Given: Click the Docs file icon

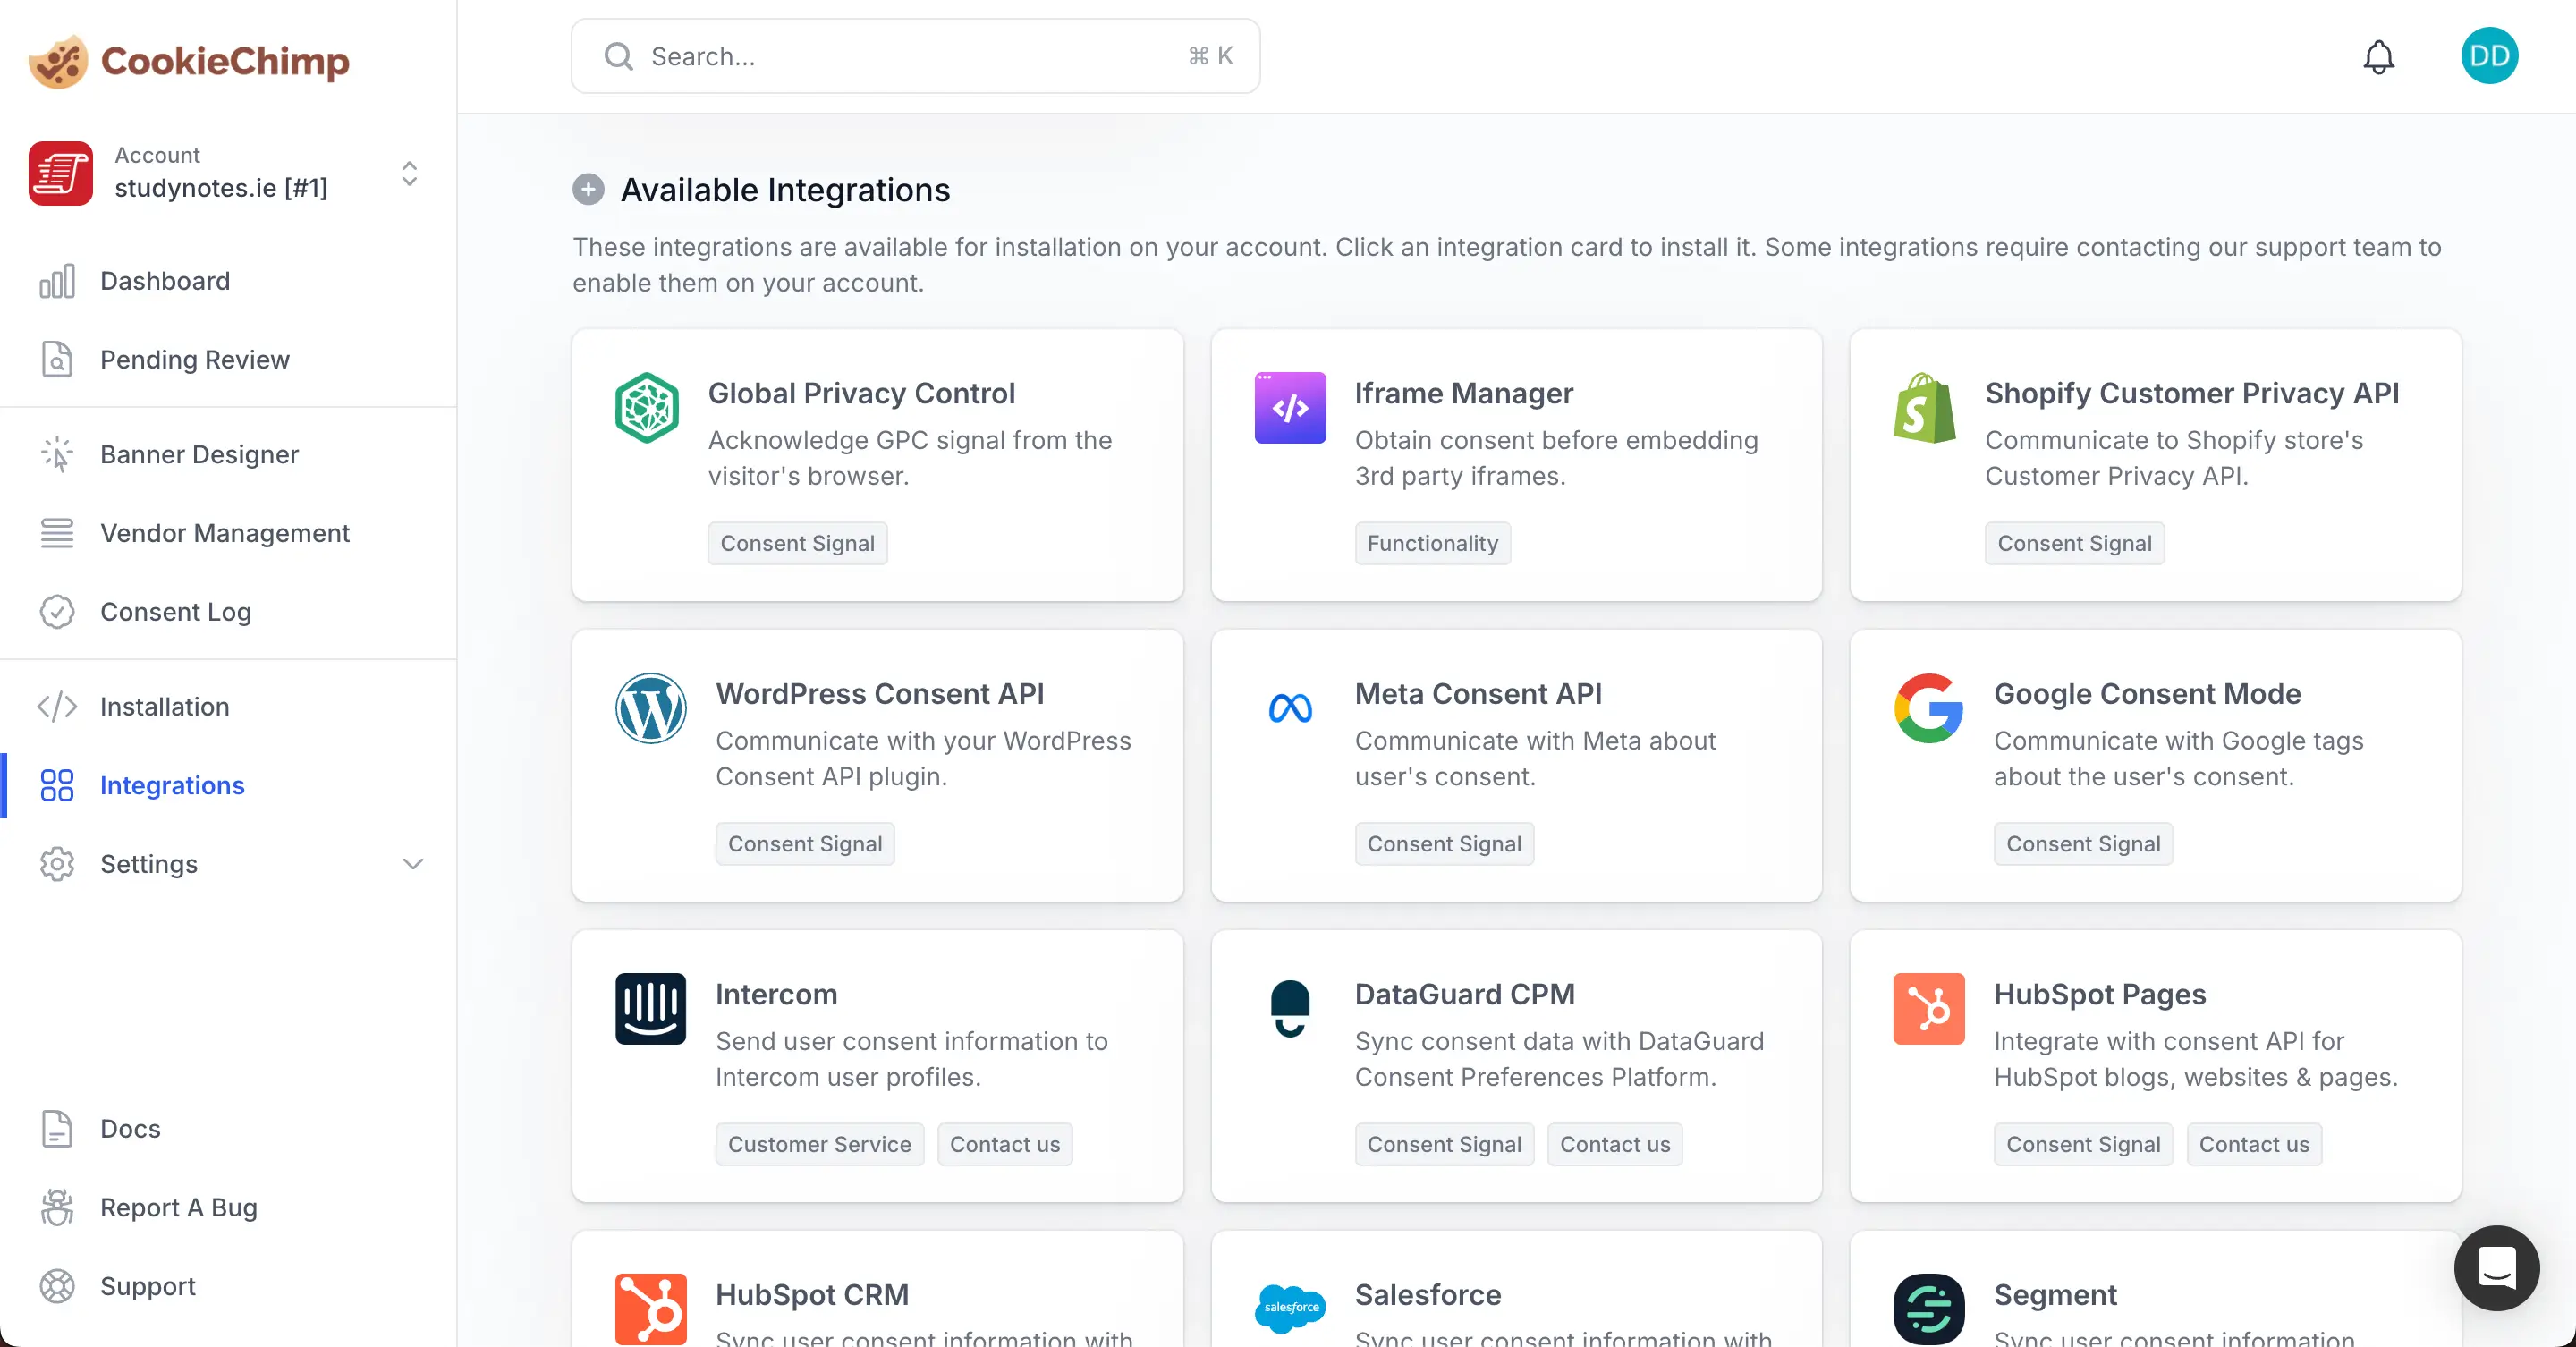Looking at the screenshot, I should click(x=57, y=1128).
